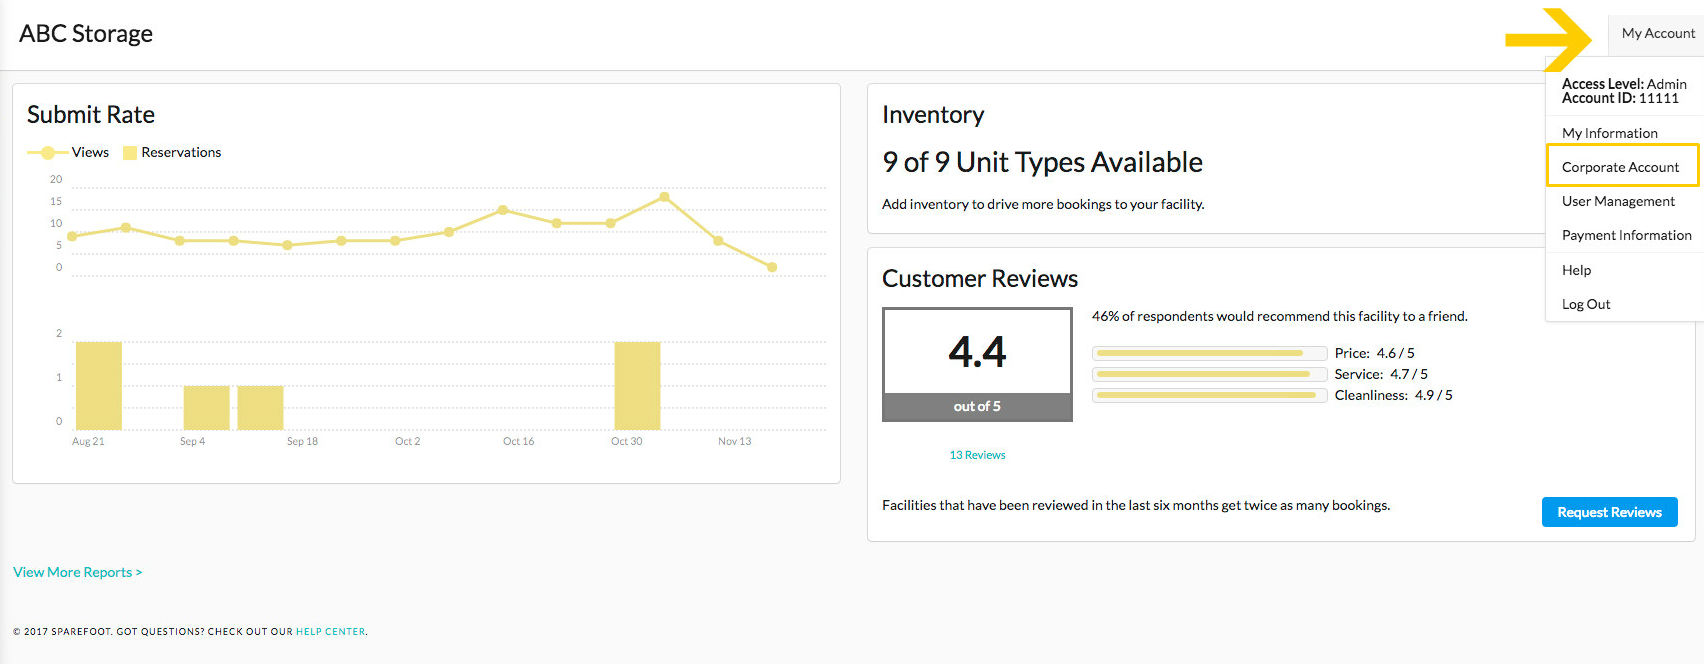The image size is (1704, 664).
Task: Click the Customer Reviews heading
Action: (x=980, y=279)
